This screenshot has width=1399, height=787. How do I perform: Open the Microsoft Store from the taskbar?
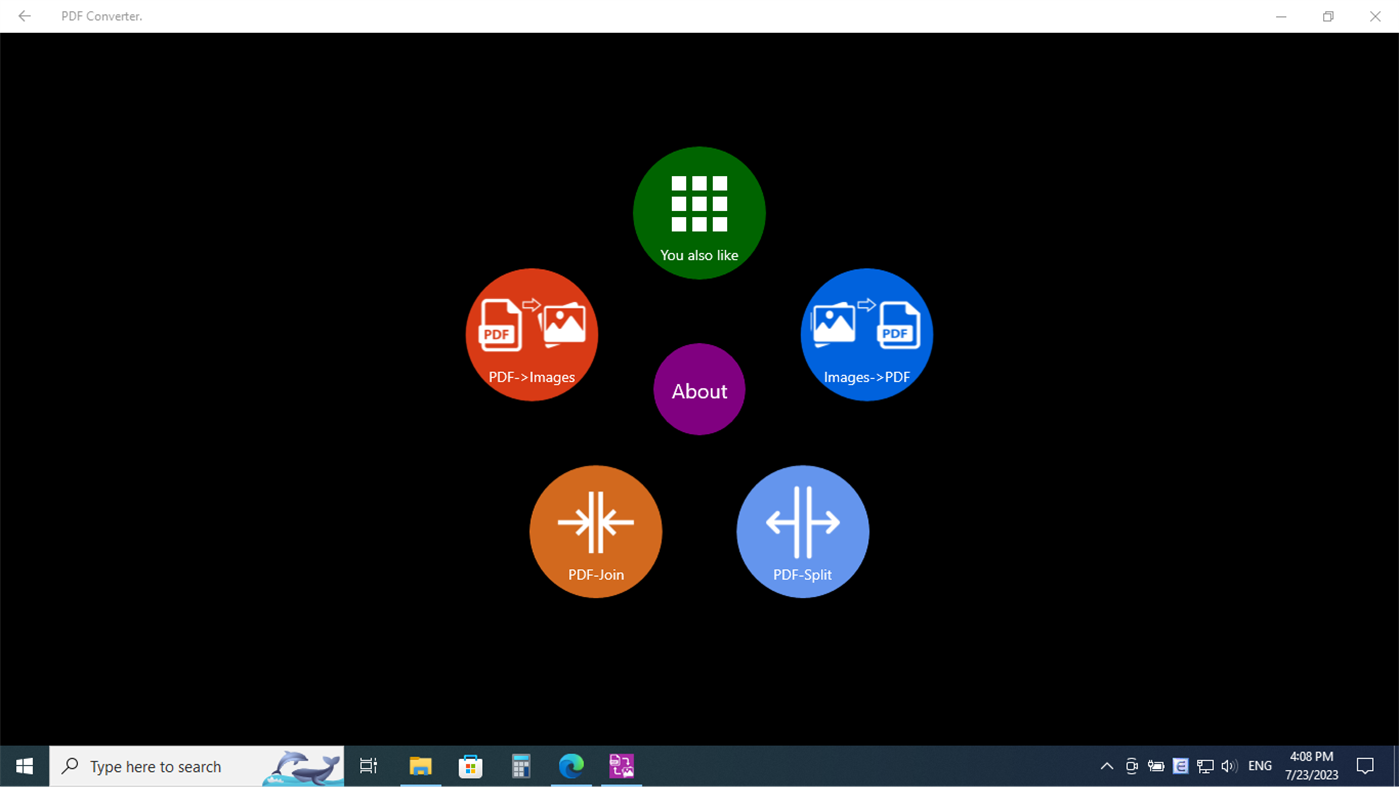point(470,766)
